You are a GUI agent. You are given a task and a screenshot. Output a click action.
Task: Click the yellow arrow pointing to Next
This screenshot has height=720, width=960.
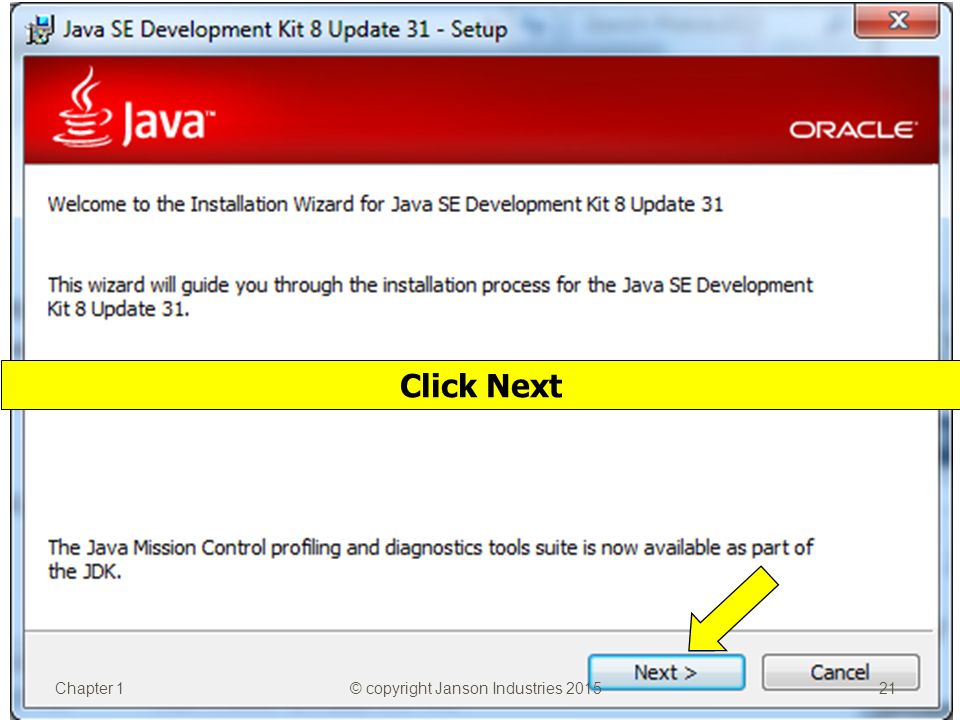pyautogui.click(x=732, y=609)
